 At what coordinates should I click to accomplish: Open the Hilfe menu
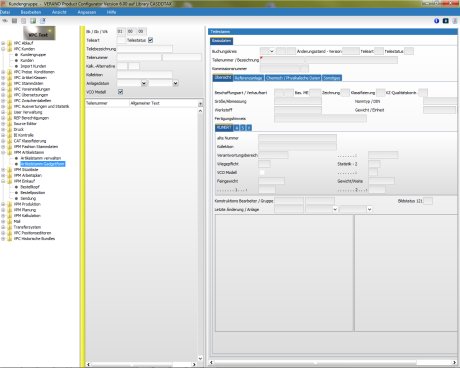111,12
